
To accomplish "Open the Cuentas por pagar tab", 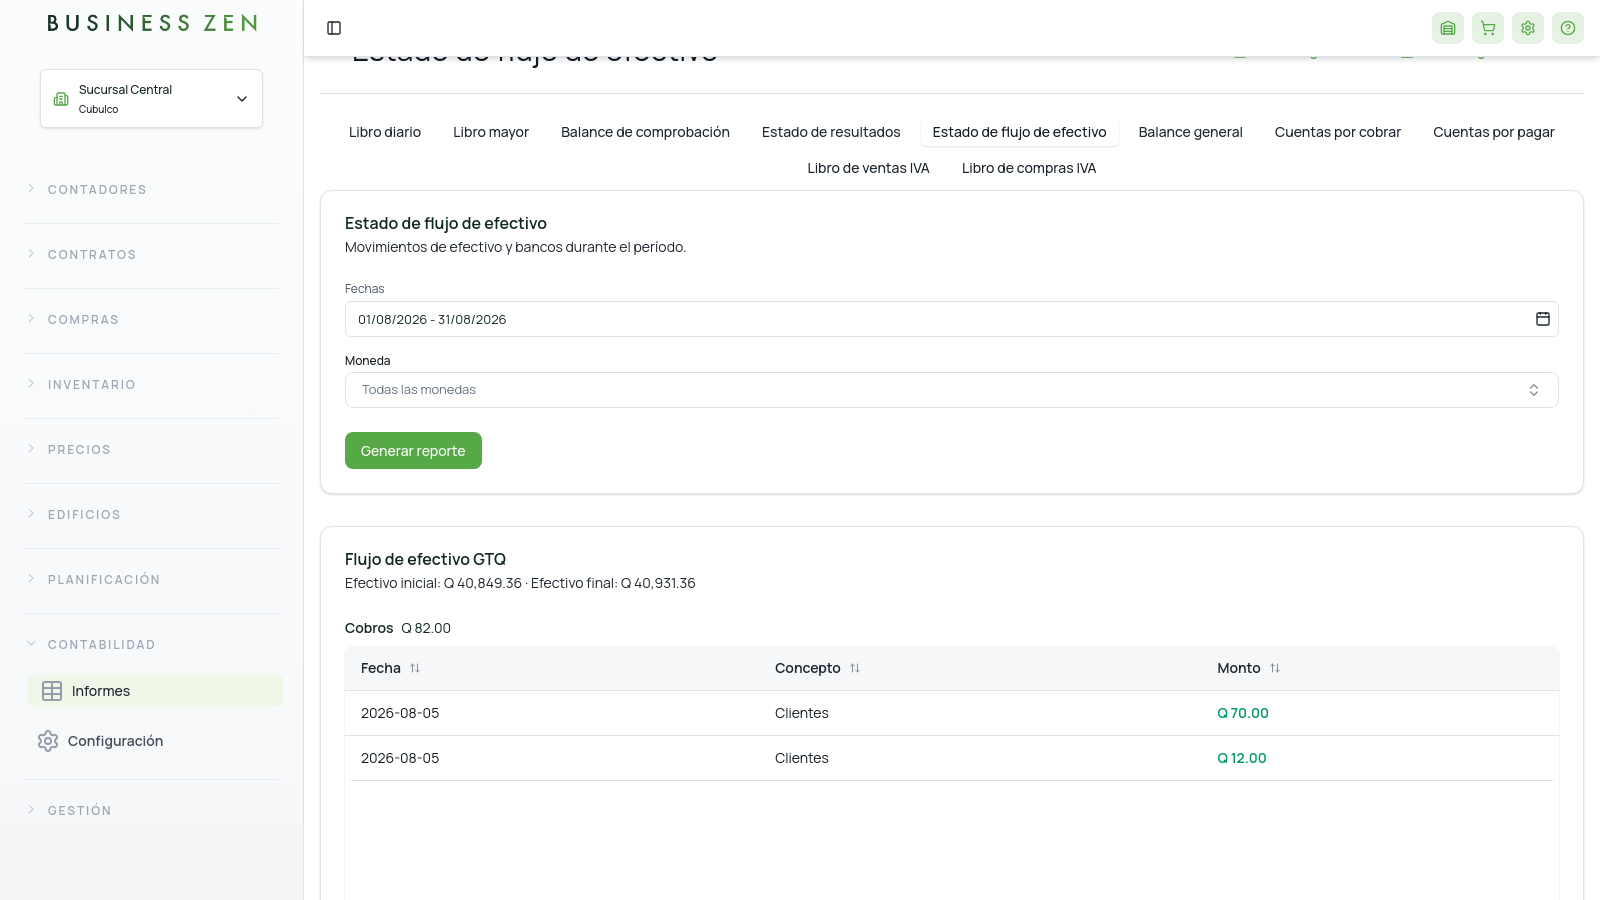I will [1493, 132].
